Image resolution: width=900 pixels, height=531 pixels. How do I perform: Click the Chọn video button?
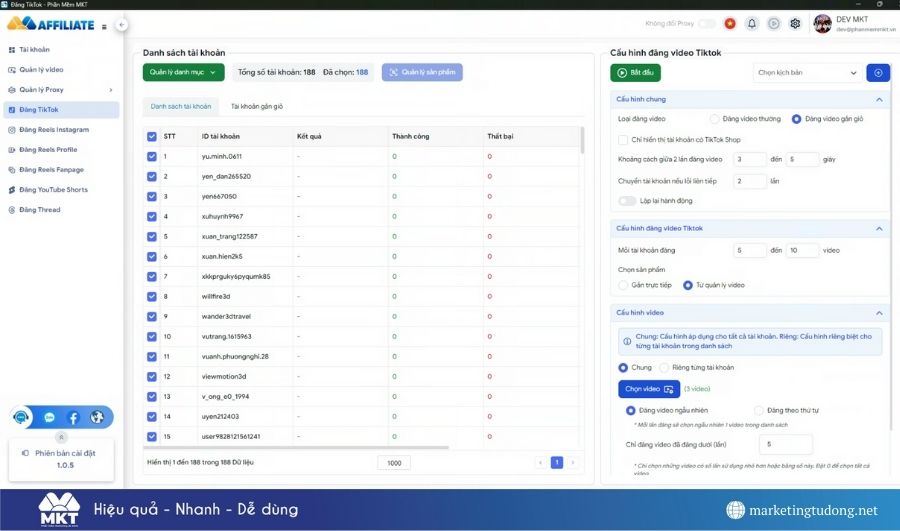[649, 389]
